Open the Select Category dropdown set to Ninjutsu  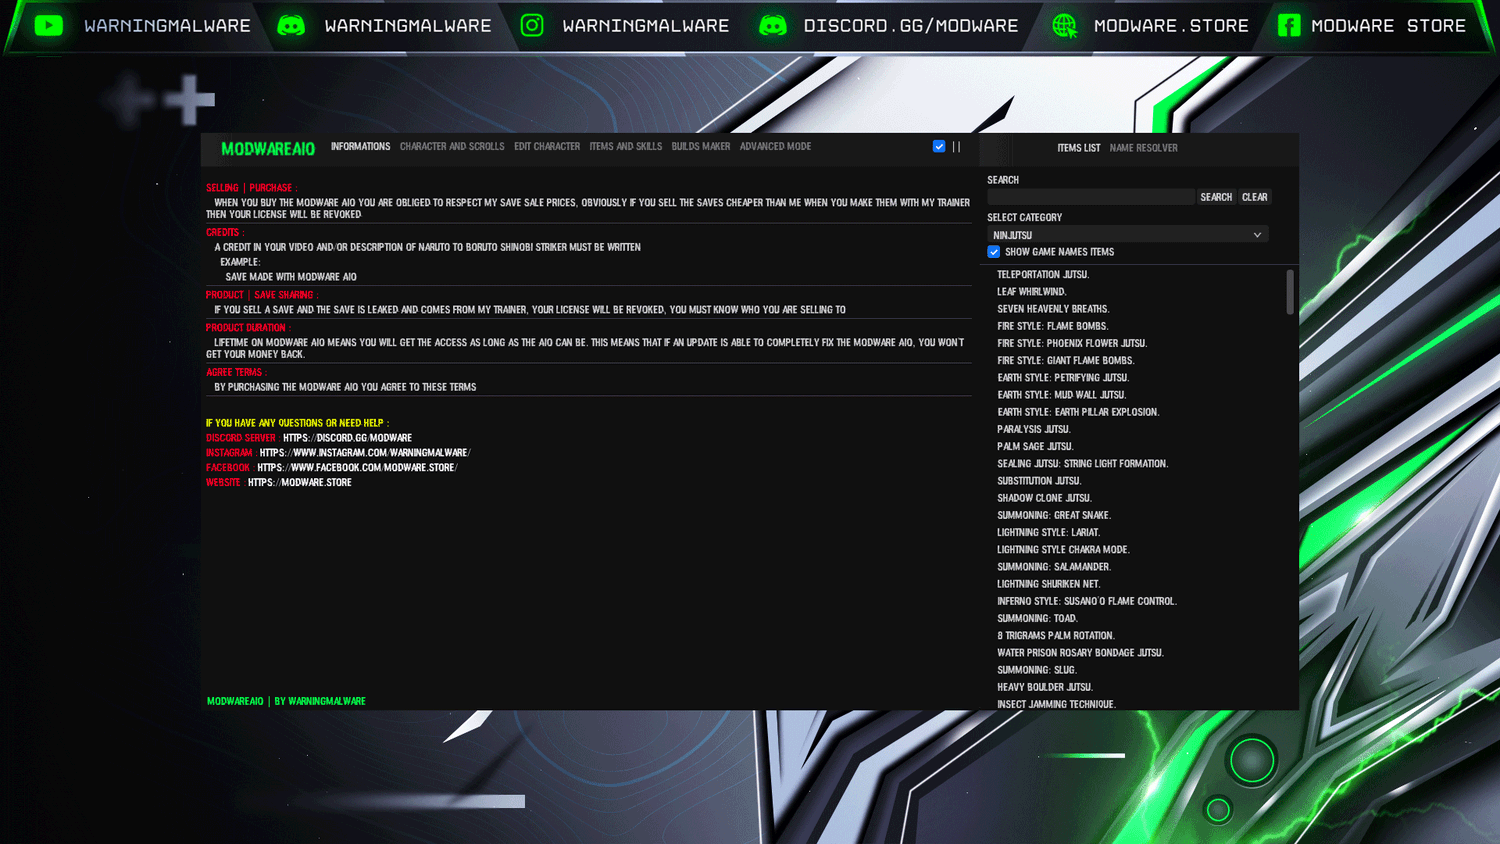click(1128, 235)
